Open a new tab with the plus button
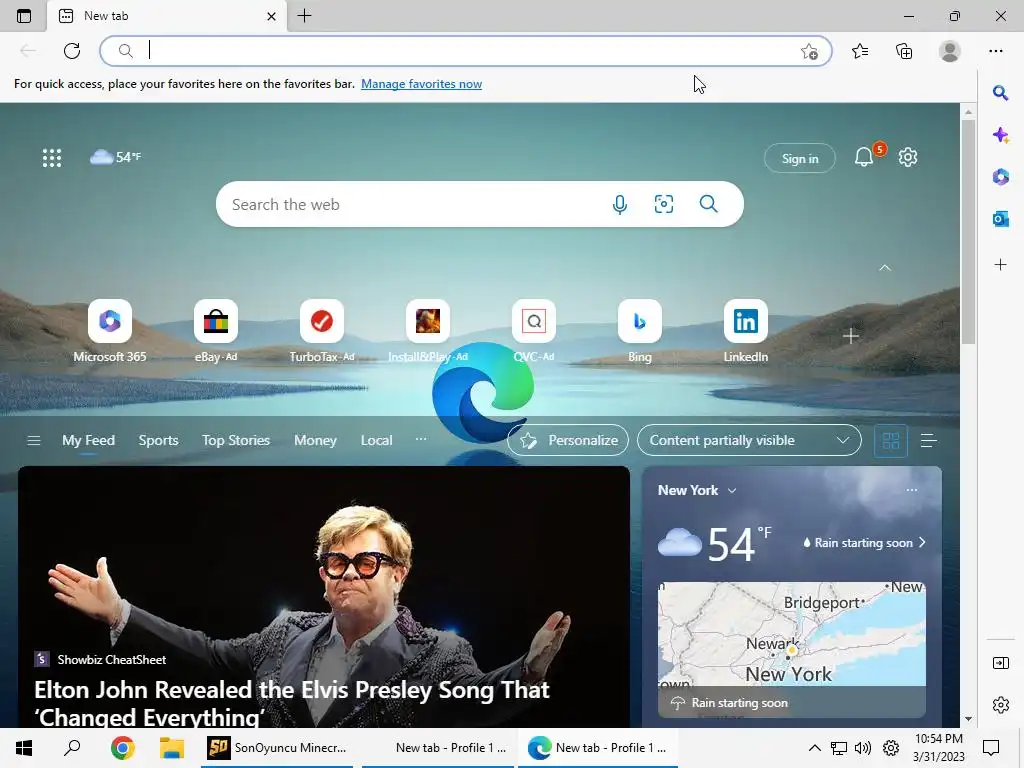1024x768 pixels. [304, 16]
